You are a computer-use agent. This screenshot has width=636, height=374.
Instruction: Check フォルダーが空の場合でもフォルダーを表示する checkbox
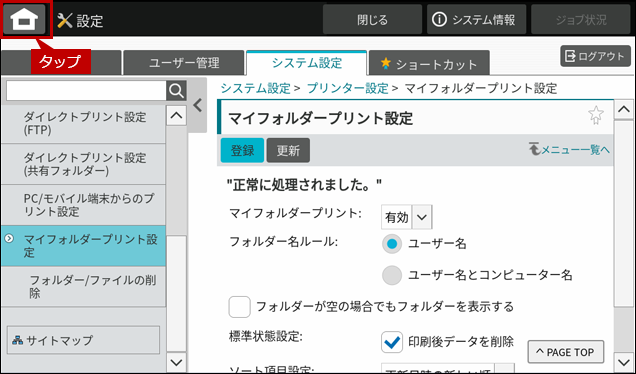[x=239, y=307]
